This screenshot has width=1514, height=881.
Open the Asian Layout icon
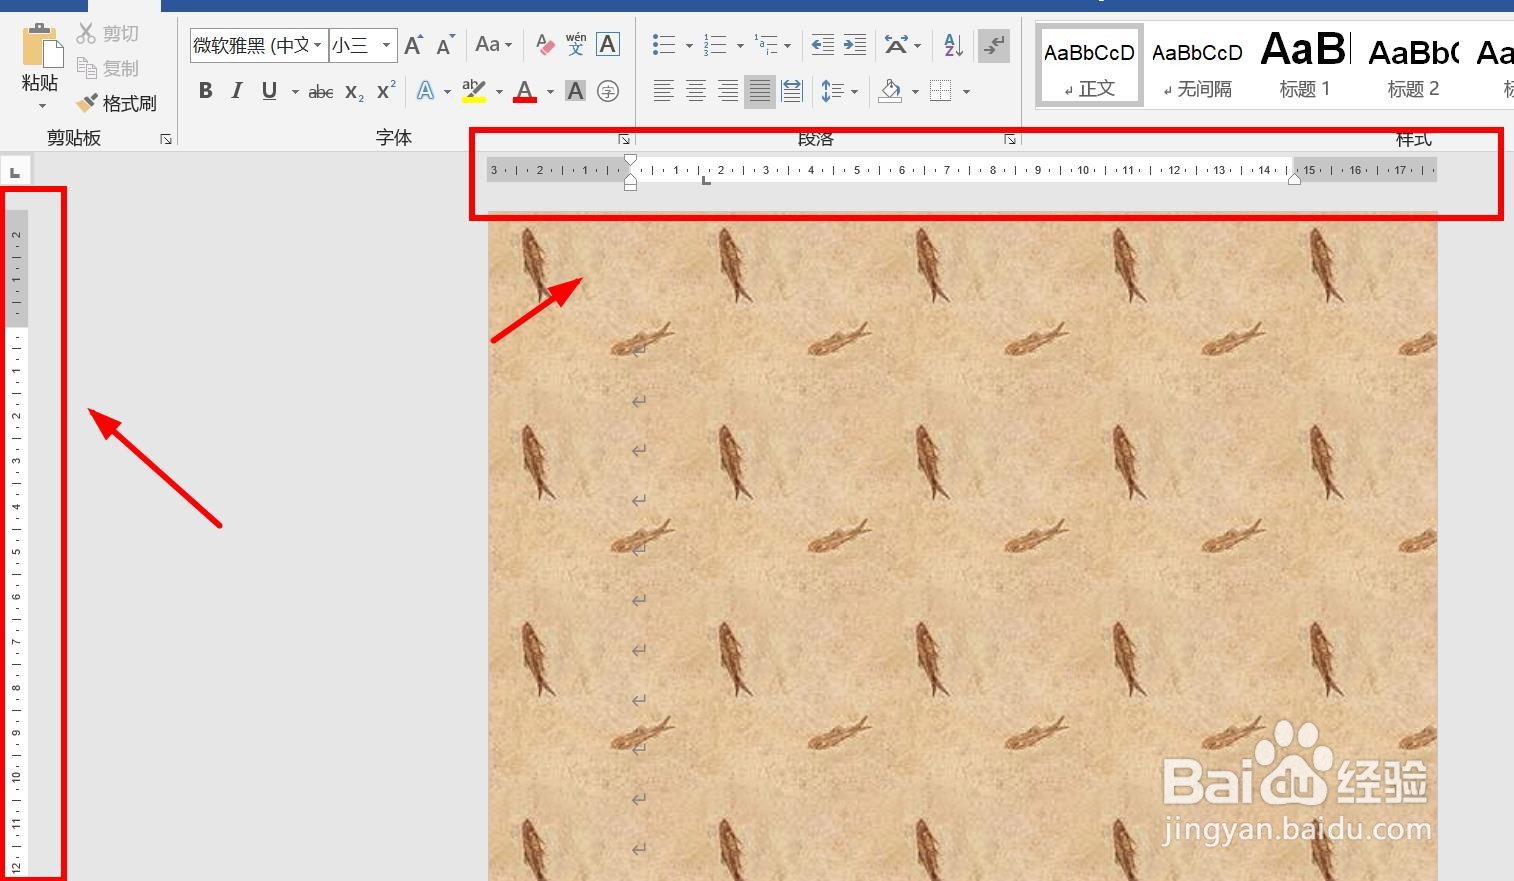click(x=896, y=45)
